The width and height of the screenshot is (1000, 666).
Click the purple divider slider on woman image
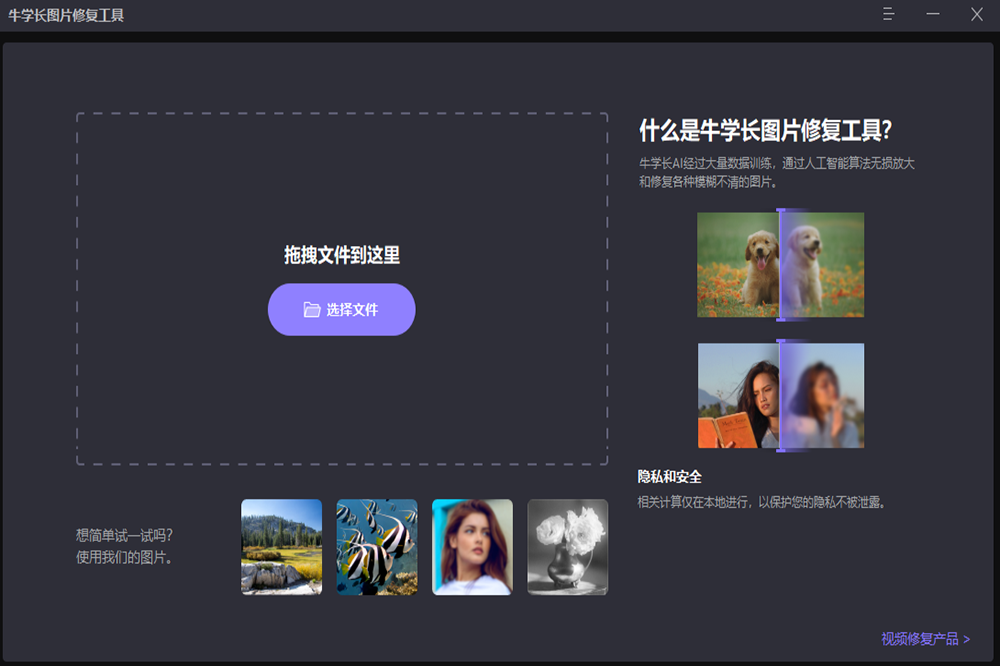[x=780, y=396]
